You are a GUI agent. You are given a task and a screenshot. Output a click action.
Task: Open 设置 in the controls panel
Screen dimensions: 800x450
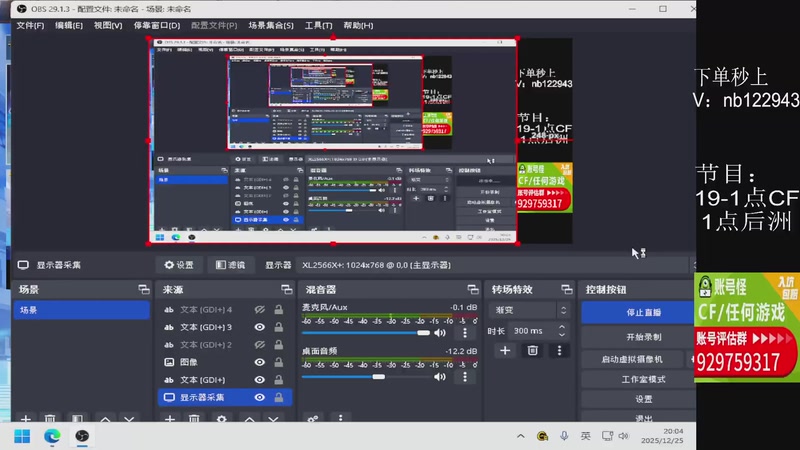(x=638, y=399)
